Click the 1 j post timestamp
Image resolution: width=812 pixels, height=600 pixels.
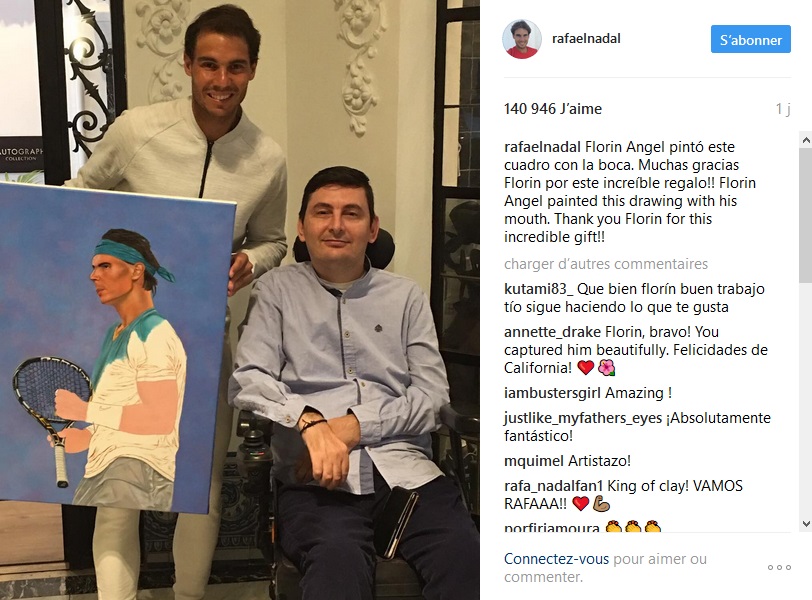(782, 109)
